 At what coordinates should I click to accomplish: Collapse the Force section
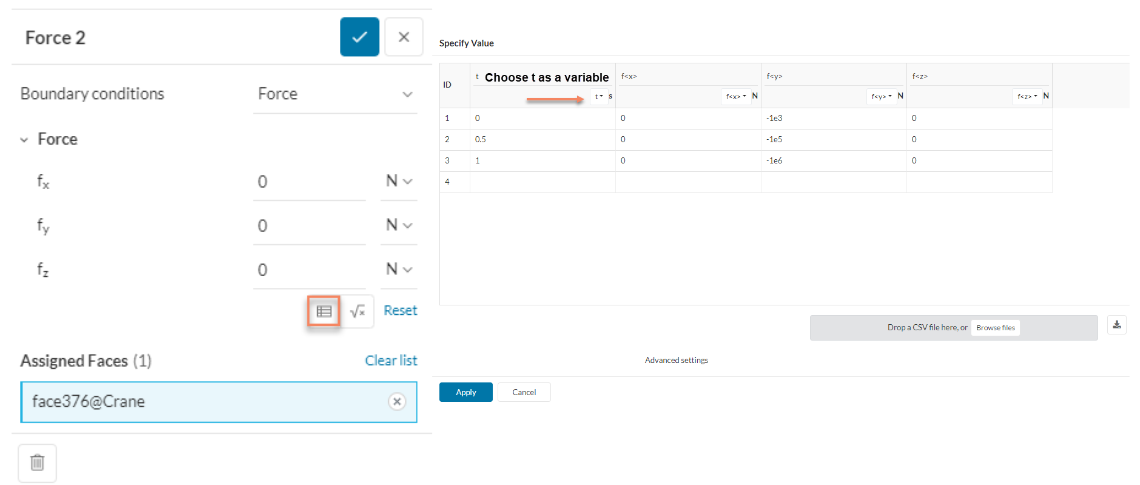(x=24, y=140)
